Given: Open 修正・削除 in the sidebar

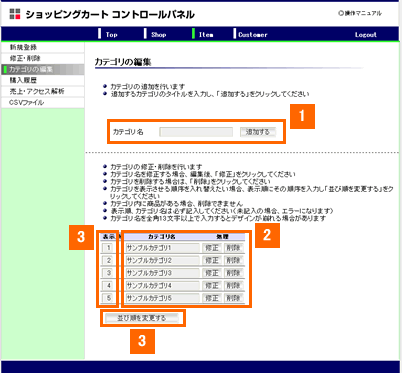Looking at the screenshot, I should (42, 58).
